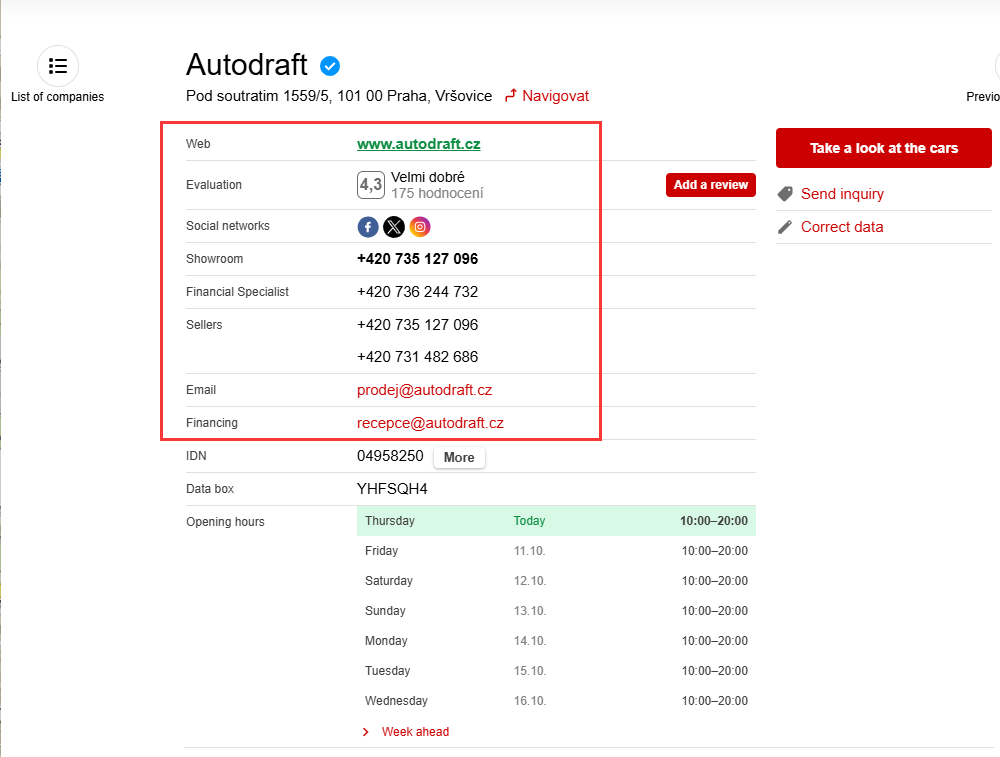Screen dimensions: 1000x757
Task: Click the Send inquiry link
Action: (842, 194)
